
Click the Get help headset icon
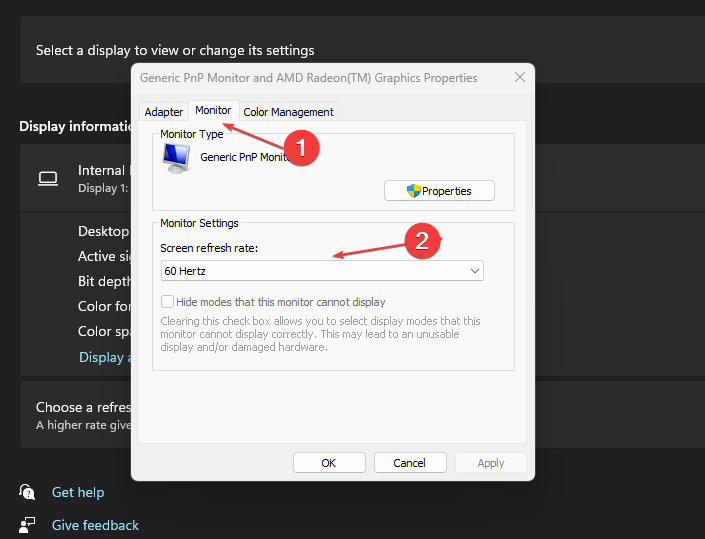point(27,492)
